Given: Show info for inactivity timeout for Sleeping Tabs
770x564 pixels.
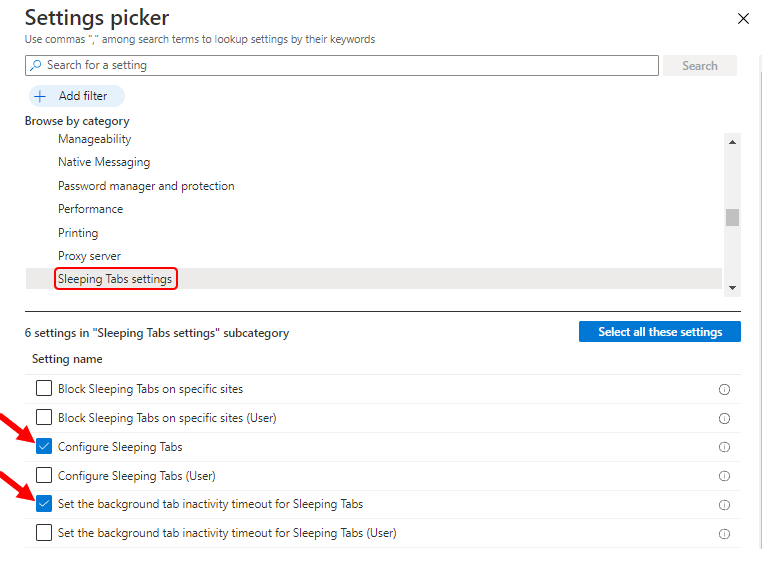Looking at the screenshot, I should [724, 505].
